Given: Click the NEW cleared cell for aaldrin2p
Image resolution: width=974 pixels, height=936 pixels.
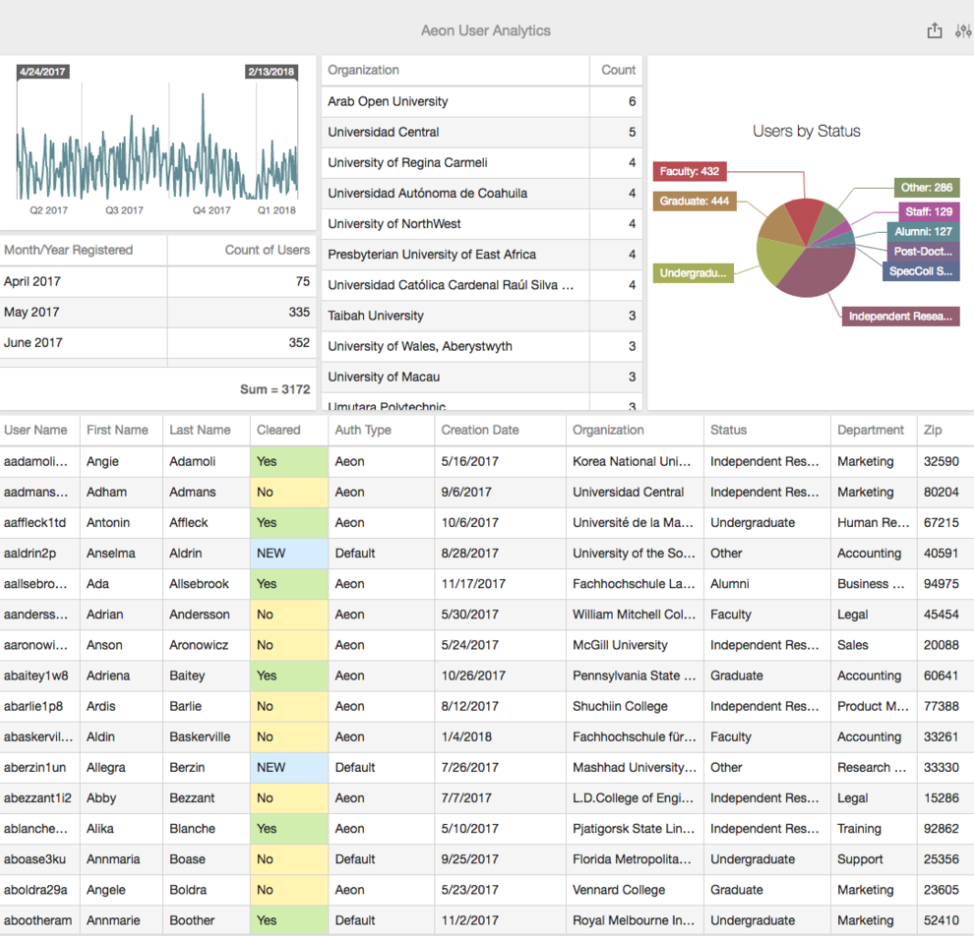Looking at the screenshot, I should 288,553.
